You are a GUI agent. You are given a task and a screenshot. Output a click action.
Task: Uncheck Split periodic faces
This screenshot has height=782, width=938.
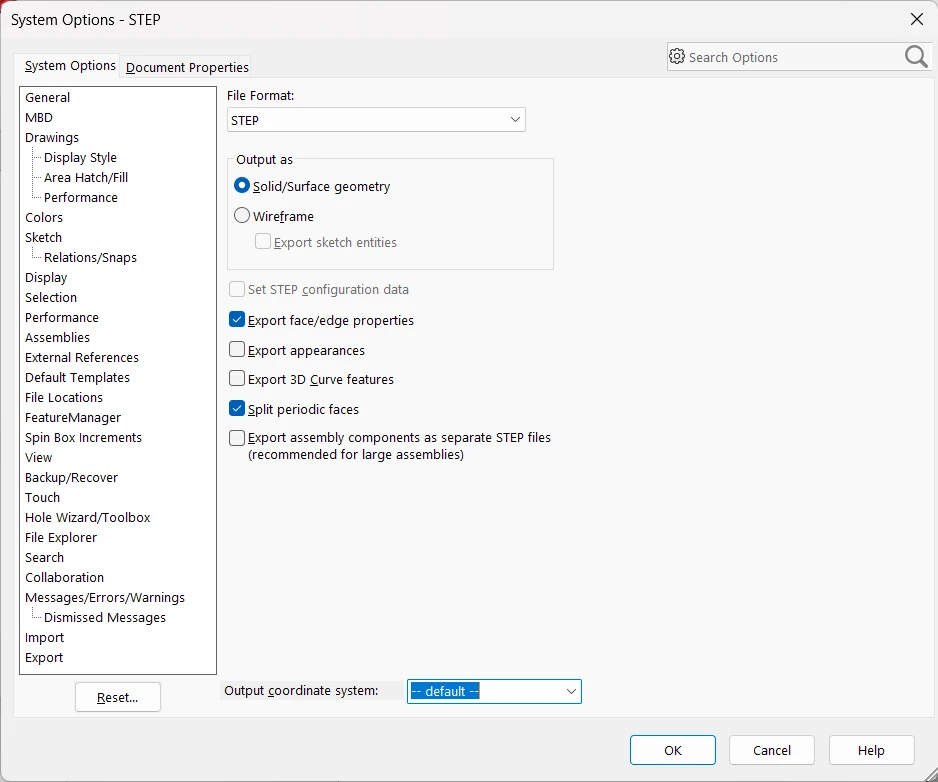(237, 409)
